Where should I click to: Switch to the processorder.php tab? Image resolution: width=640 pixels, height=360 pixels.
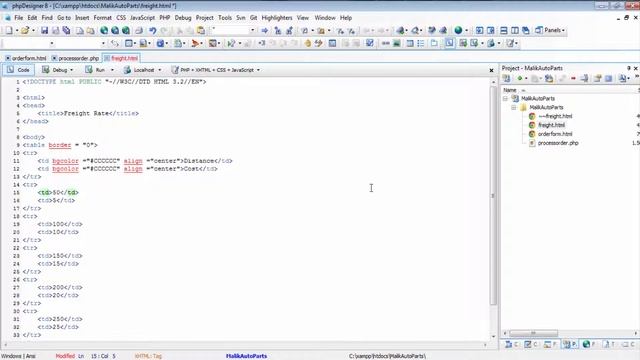point(76,58)
